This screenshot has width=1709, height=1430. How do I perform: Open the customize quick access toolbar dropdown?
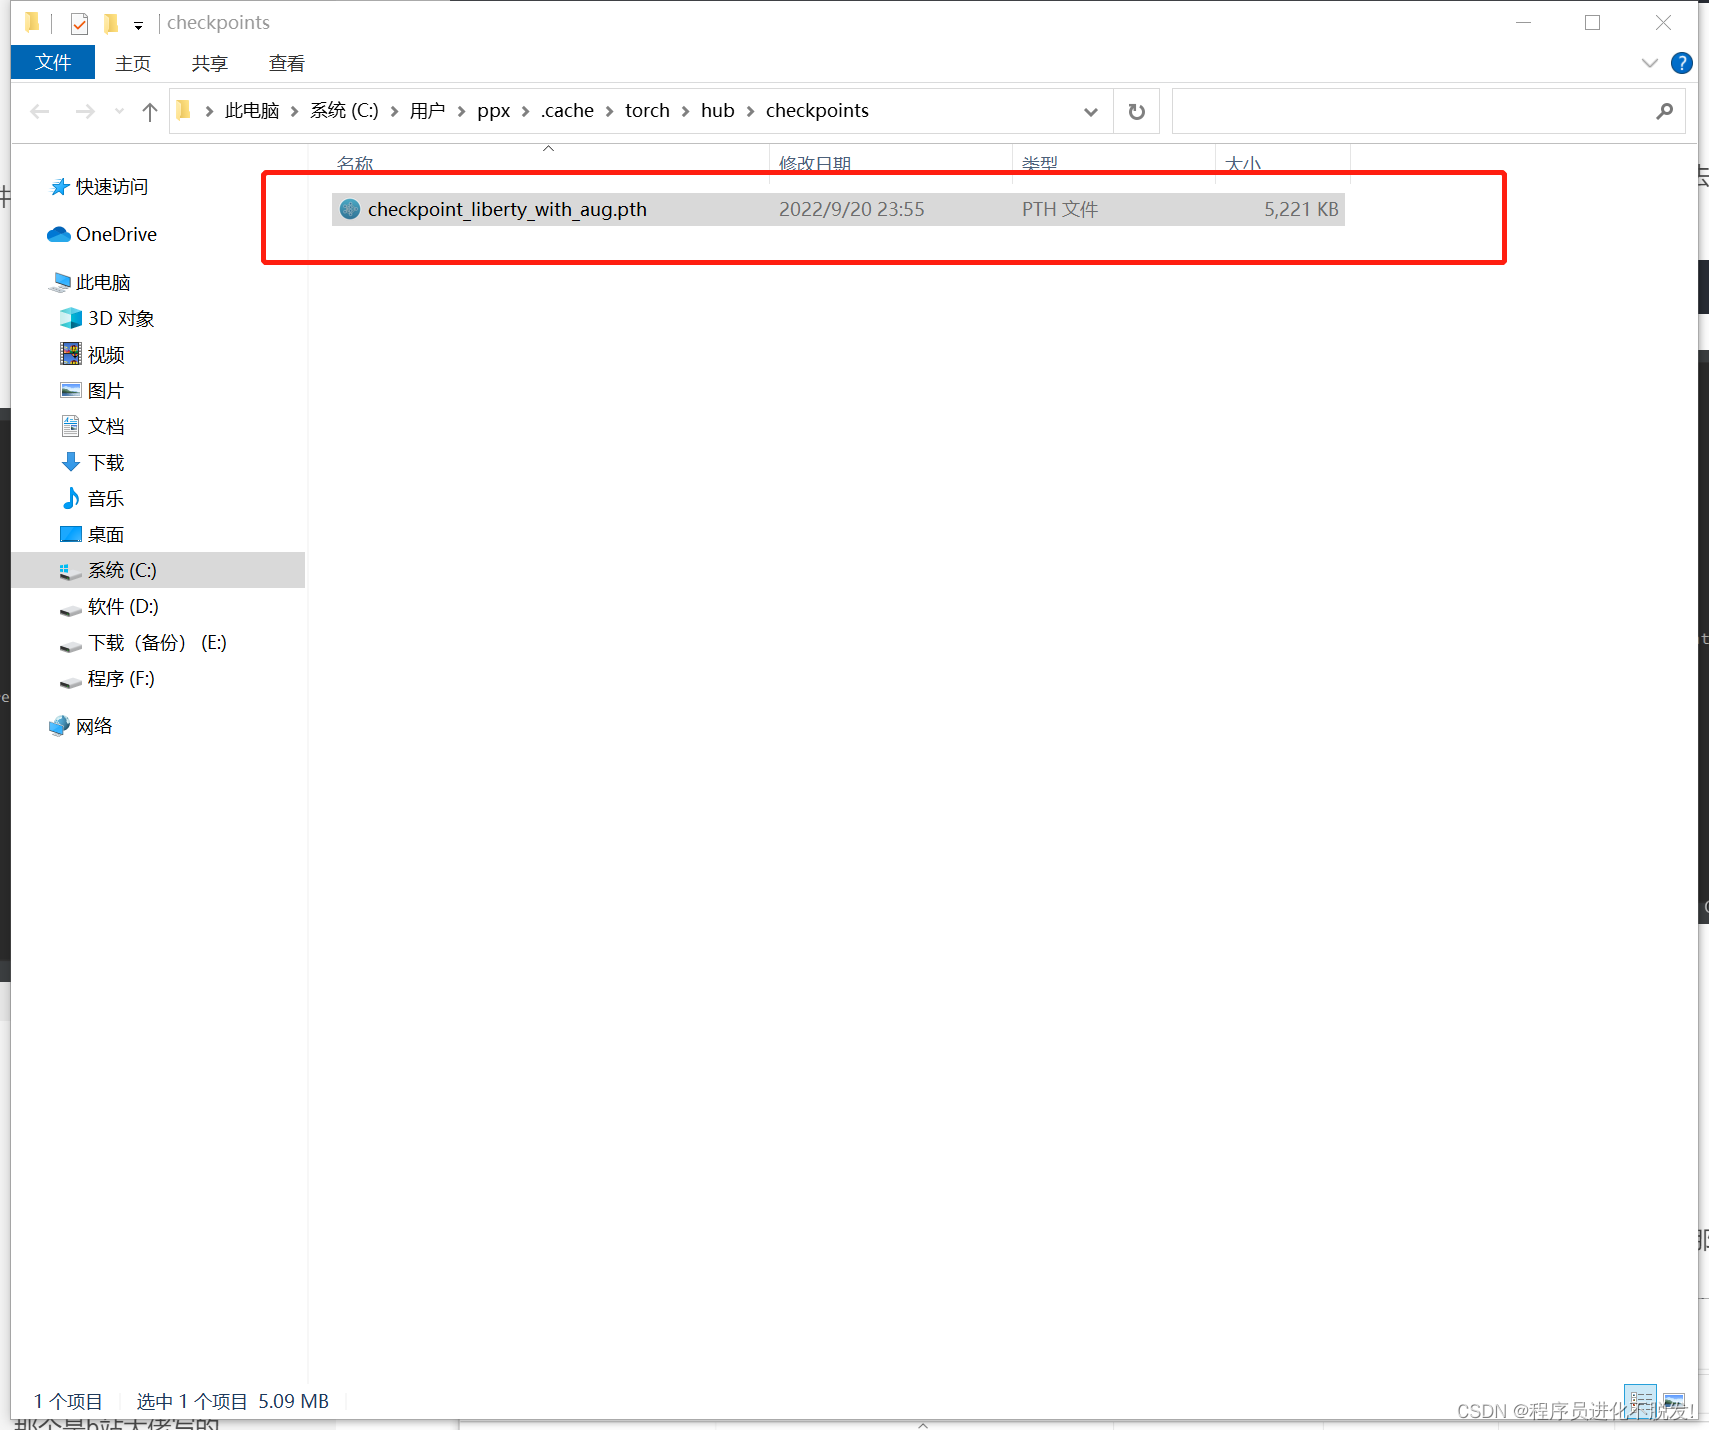point(138,24)
